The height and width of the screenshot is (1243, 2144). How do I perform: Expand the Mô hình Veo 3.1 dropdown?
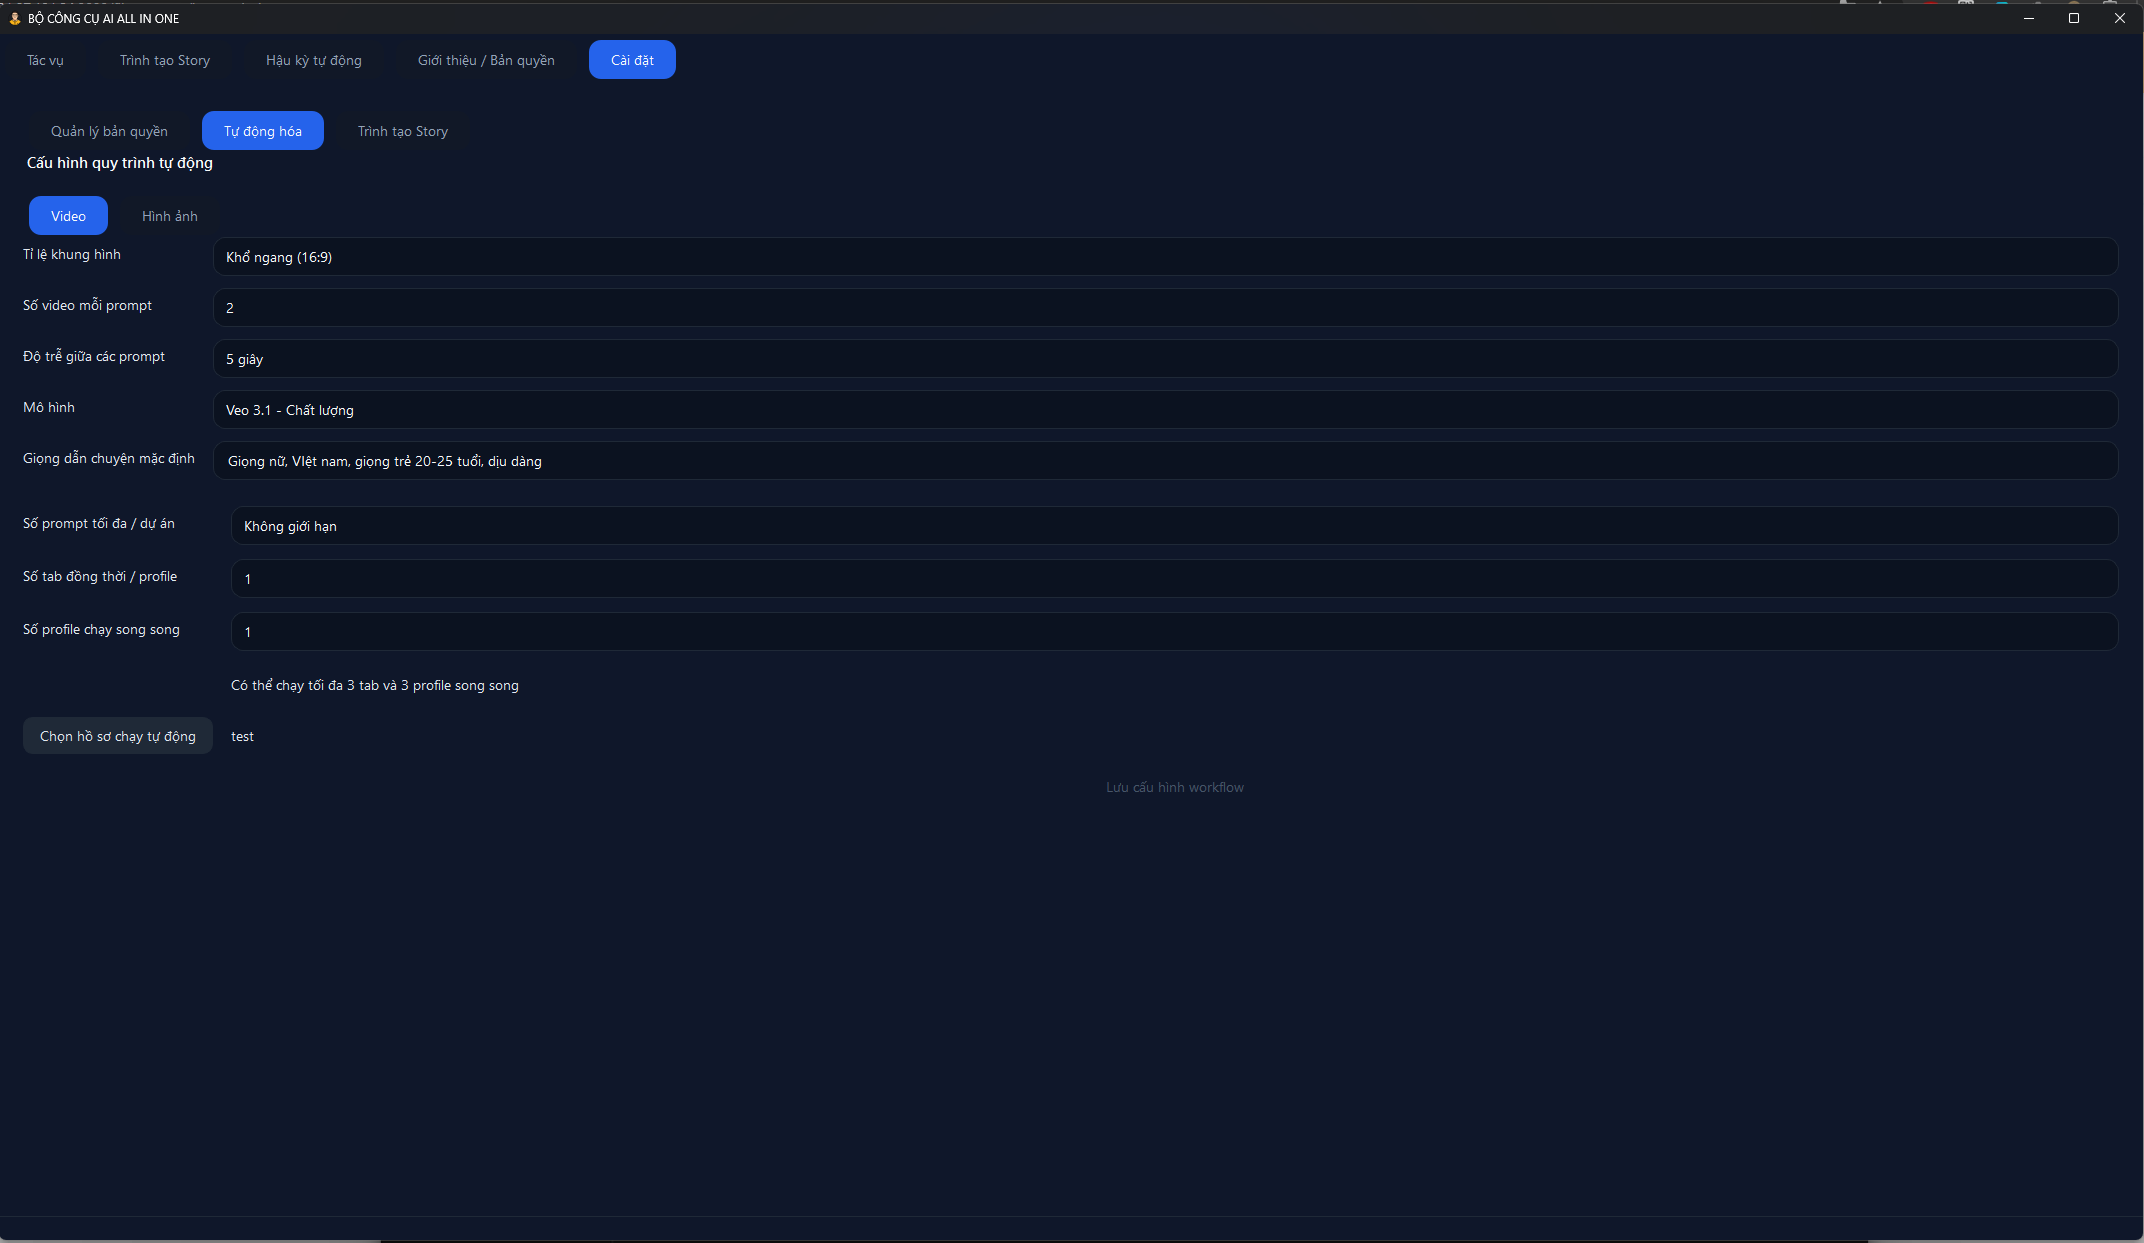pyautogui.click(x=1165, y=410)
